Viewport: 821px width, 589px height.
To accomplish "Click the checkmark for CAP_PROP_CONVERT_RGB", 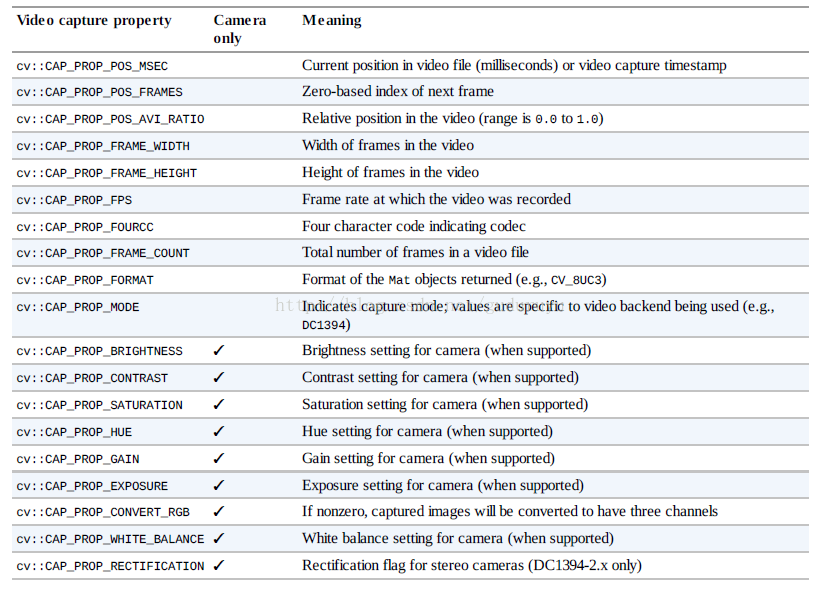I will pyautogui.click(x=219, y=512).
